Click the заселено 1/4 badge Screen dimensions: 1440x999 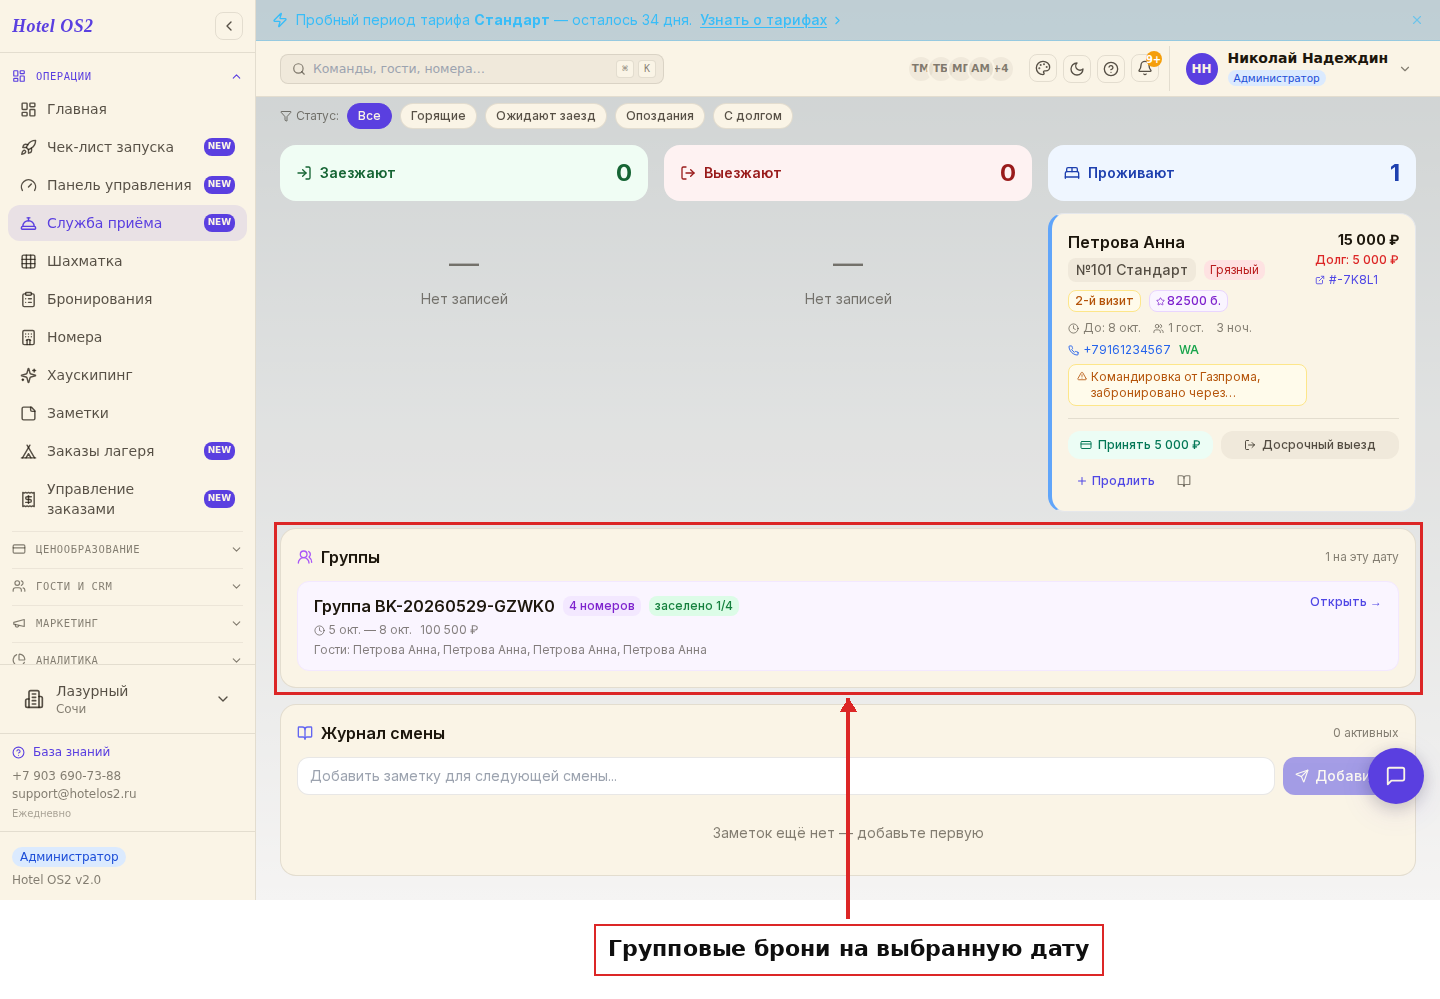coord(693,606)
